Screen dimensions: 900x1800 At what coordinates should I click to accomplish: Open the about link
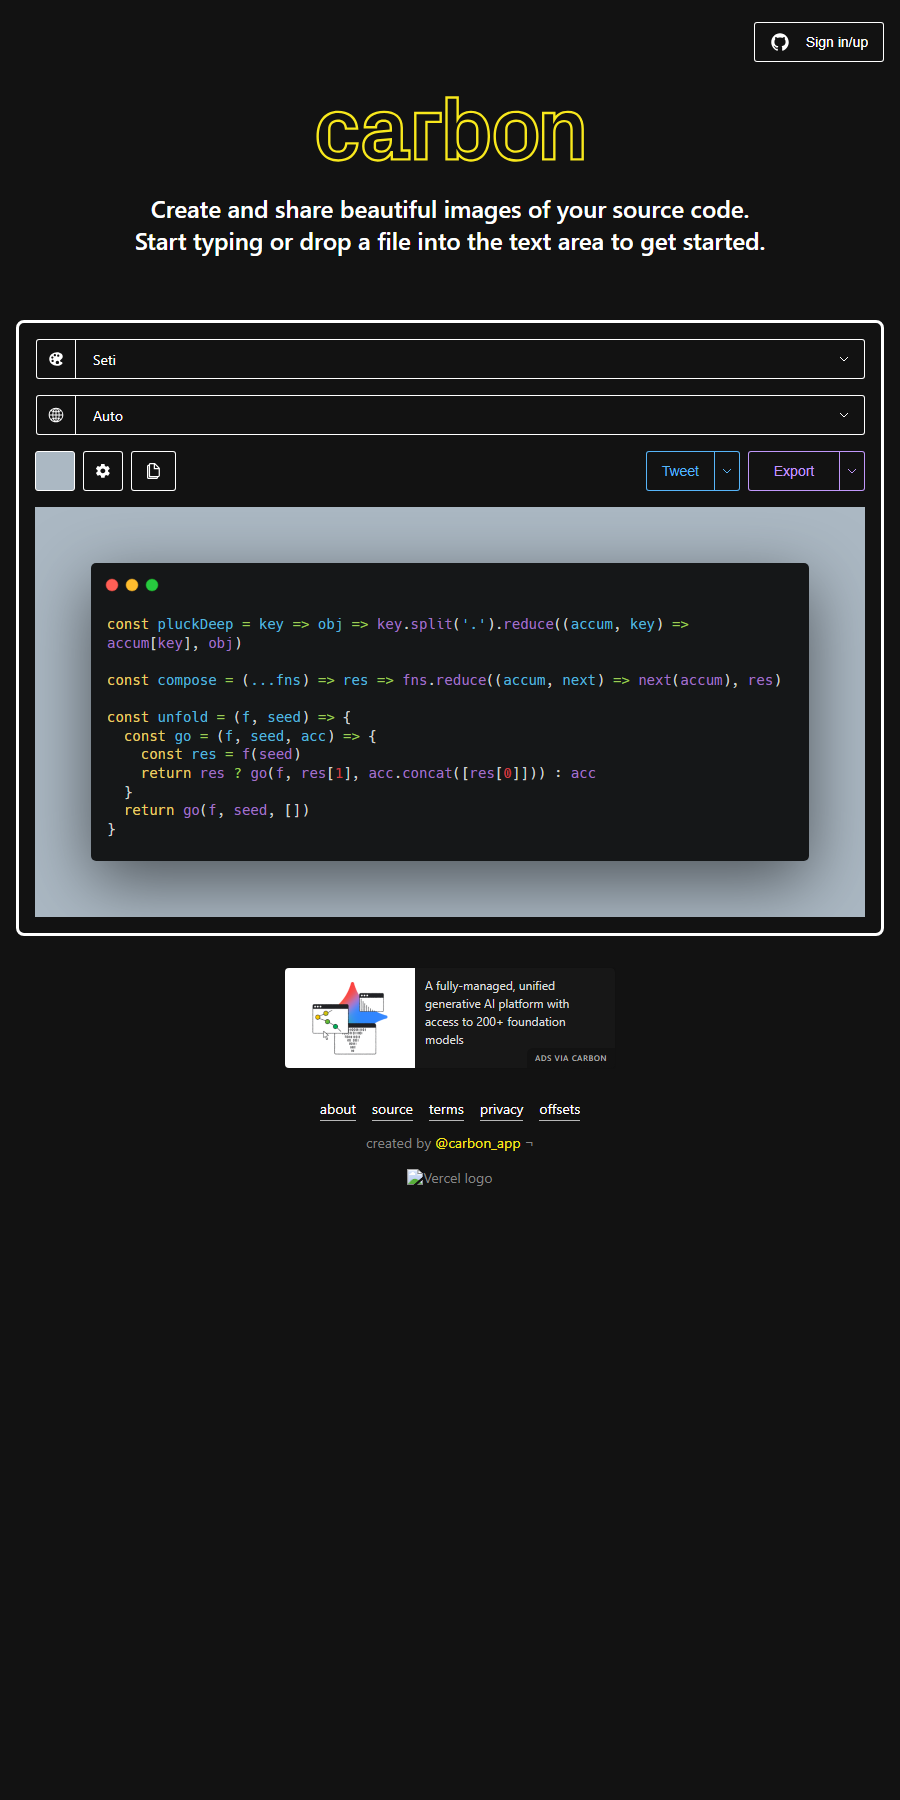338,1110
